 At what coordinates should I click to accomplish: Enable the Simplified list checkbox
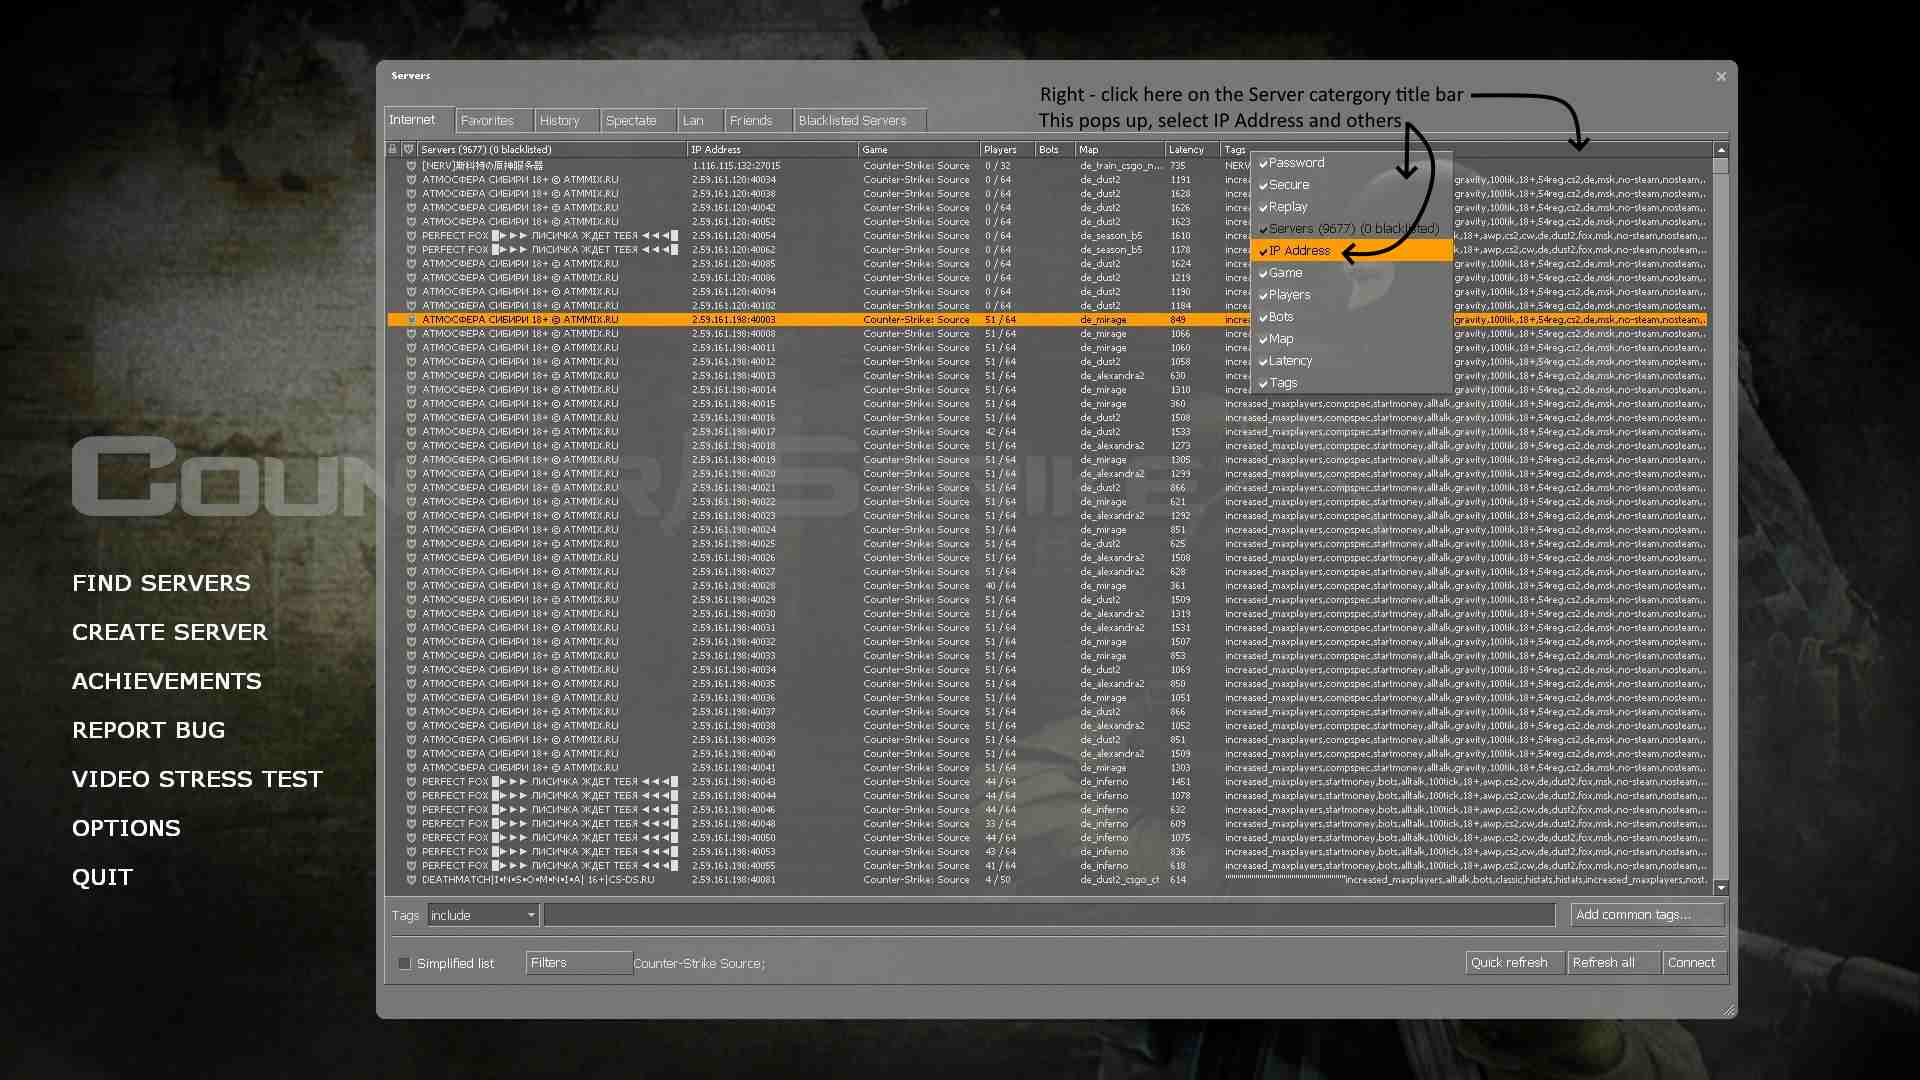click(405, 963)
